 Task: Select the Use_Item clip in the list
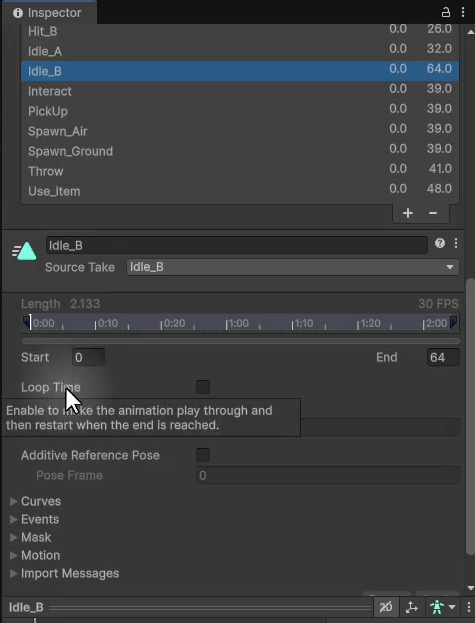pos(240,191)
